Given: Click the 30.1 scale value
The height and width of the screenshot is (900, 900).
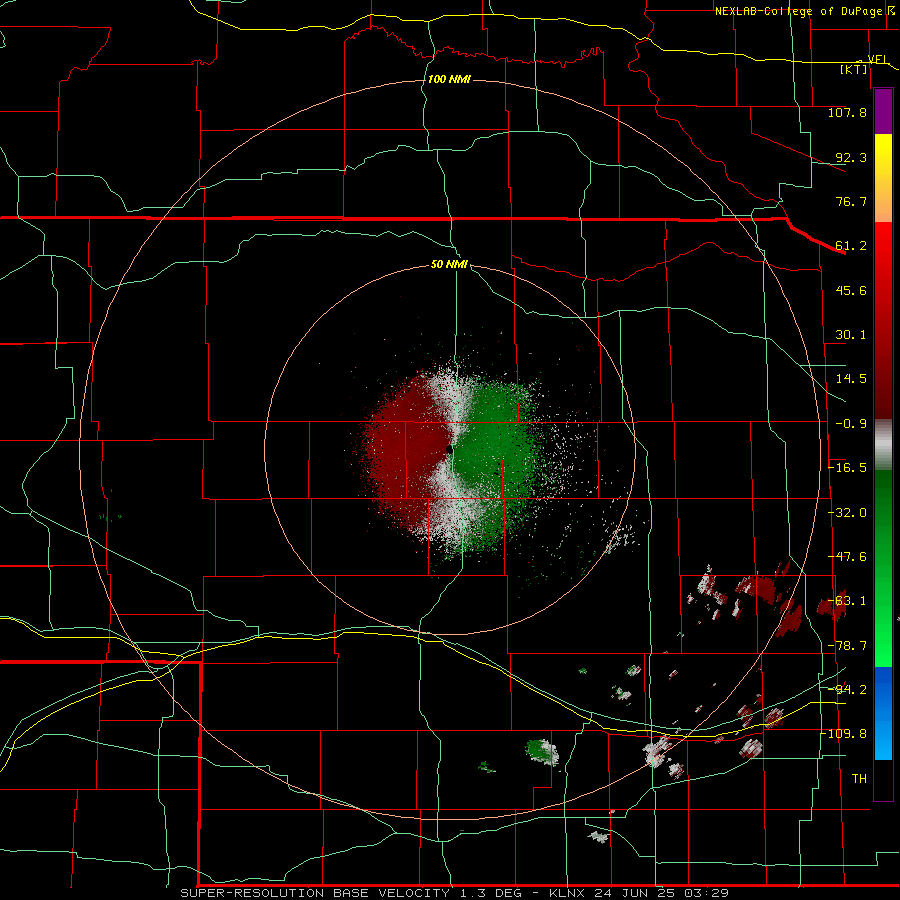Looking at the screenshot, I should point(851,335).
